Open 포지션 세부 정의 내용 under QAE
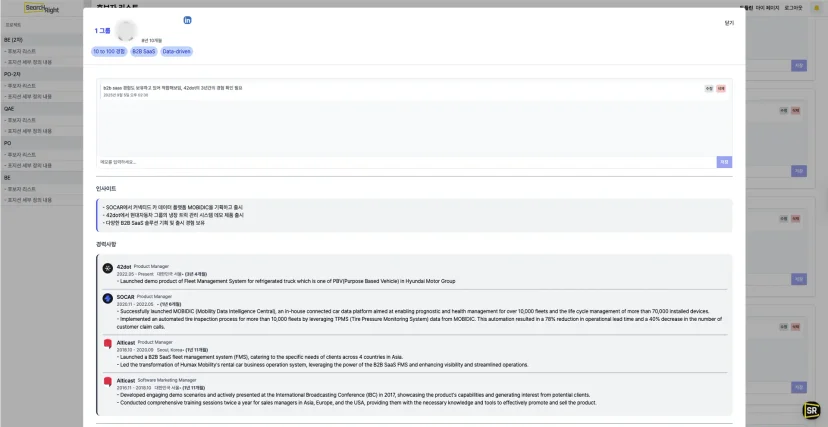The image size is (828, 427). [28, 131]
